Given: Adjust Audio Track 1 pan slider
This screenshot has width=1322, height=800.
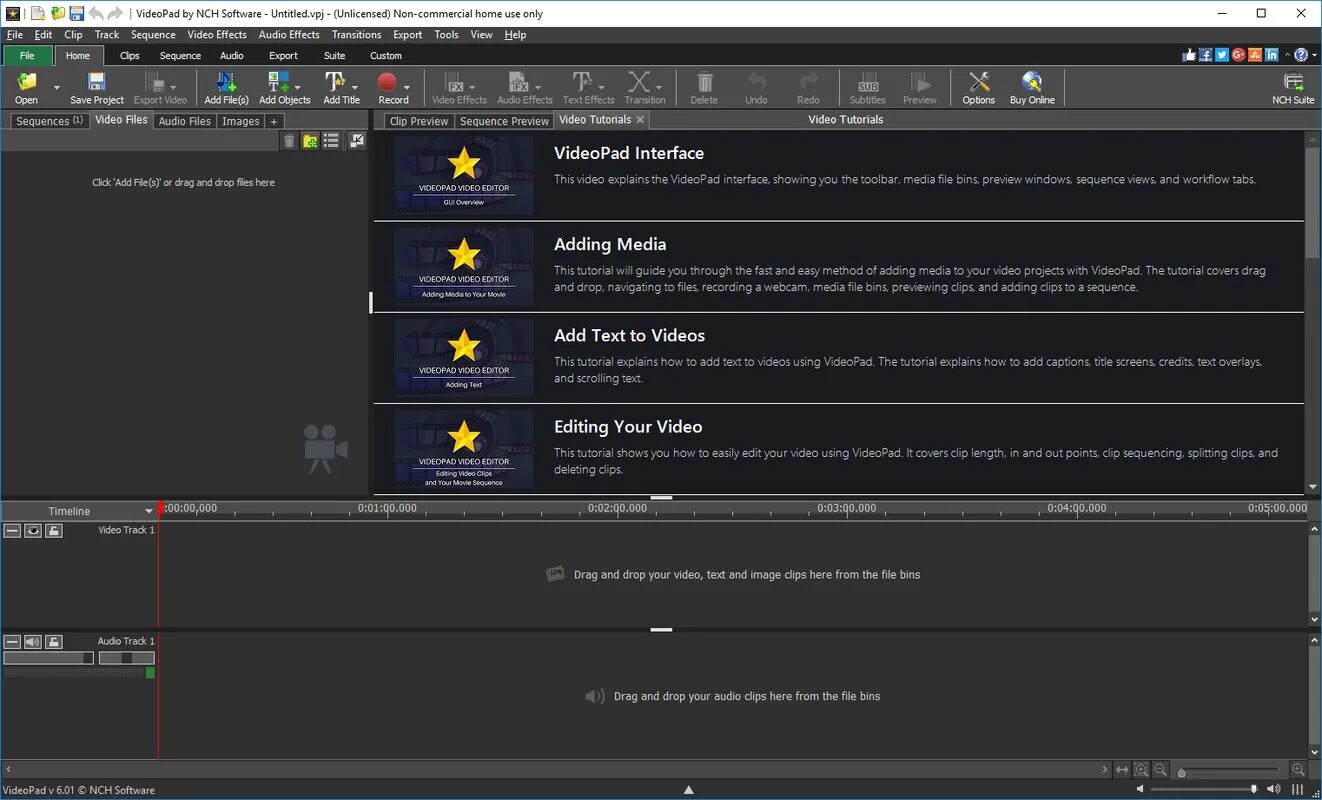Looking at the screenshot, I should pyautogui.click(x=127, y=658).
